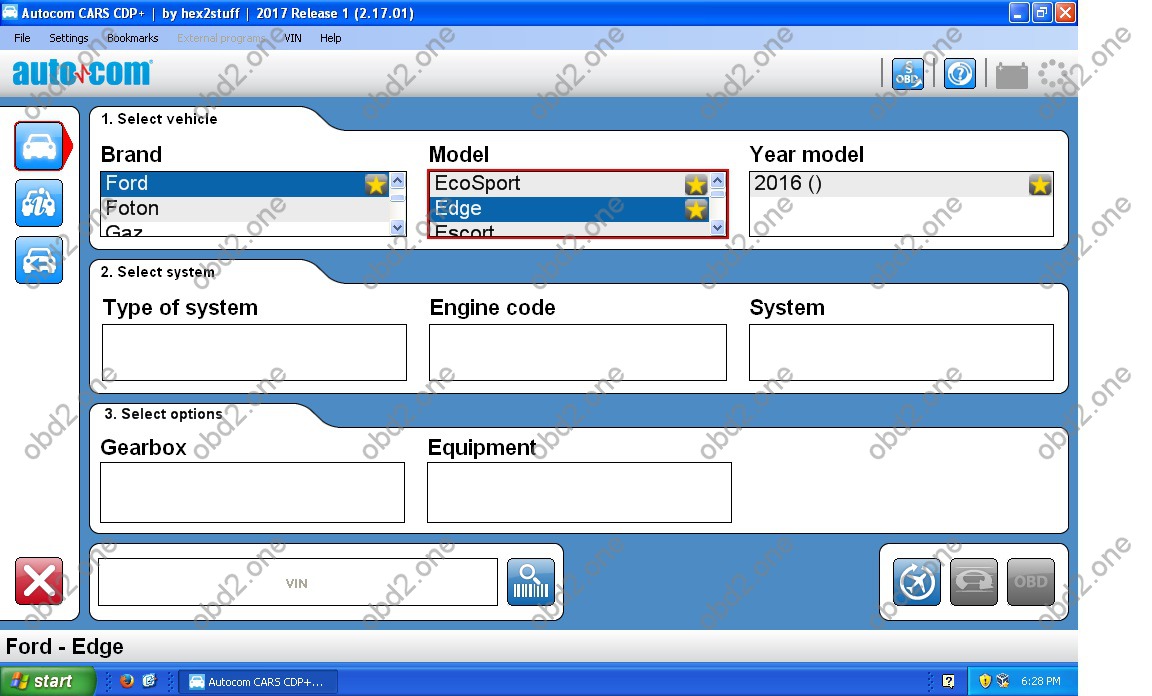Click the System list box

click(901, 352)
